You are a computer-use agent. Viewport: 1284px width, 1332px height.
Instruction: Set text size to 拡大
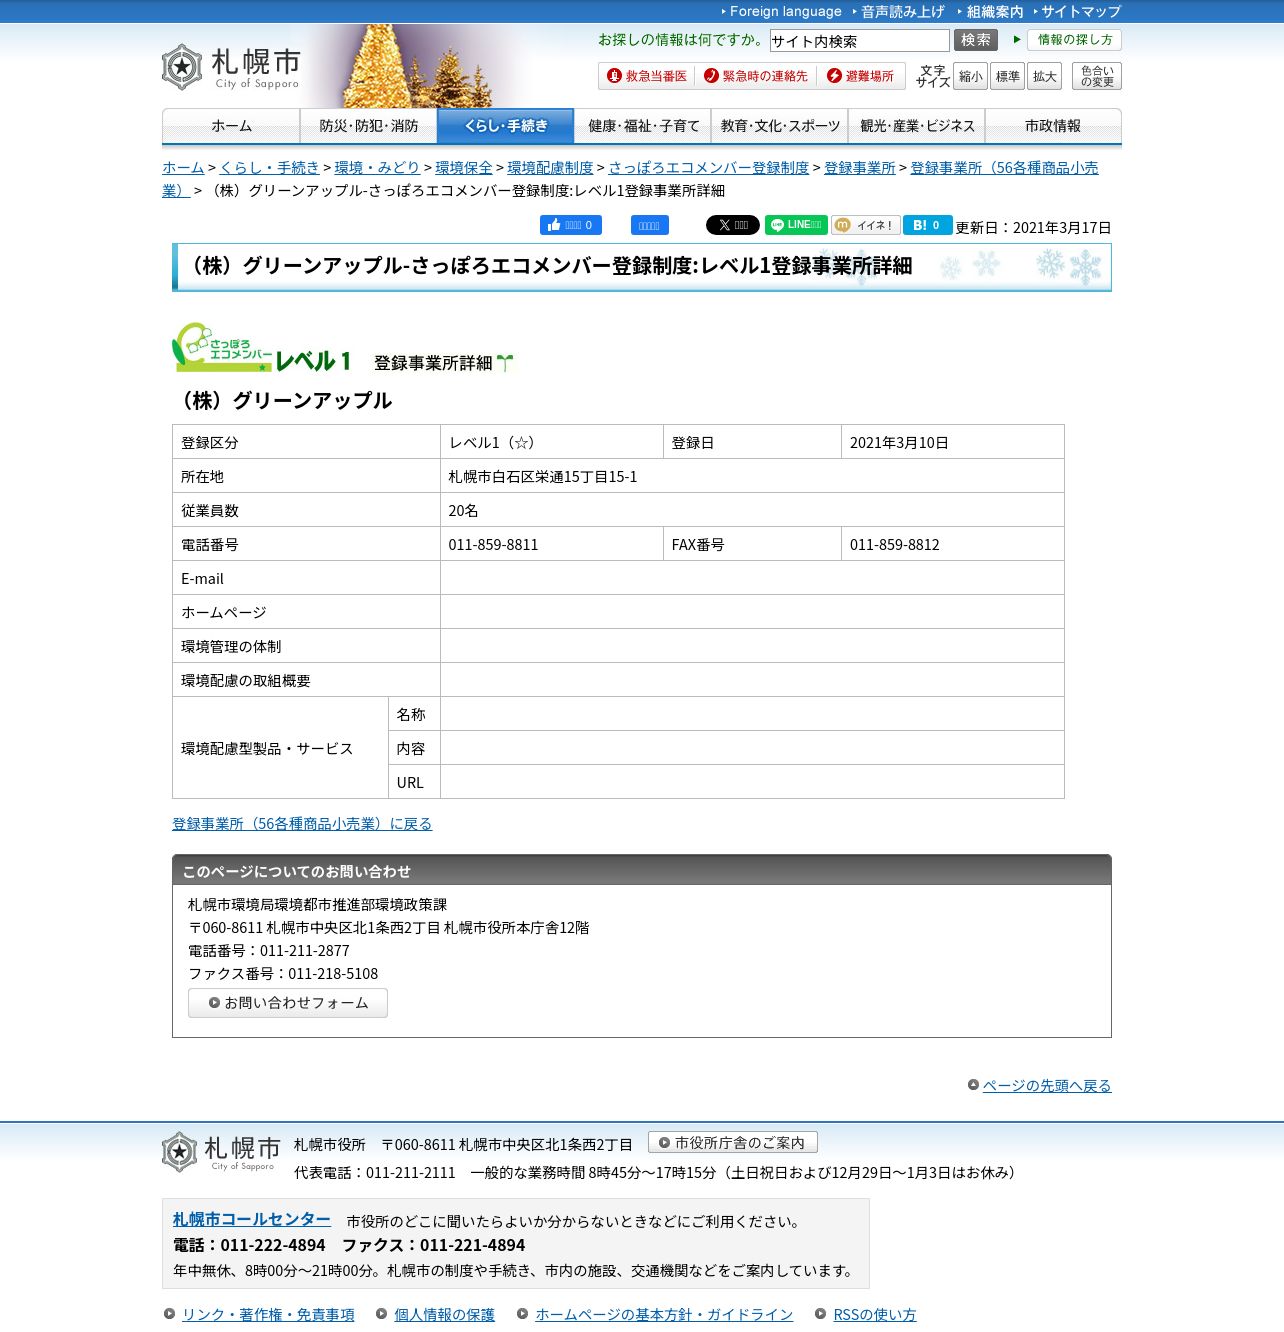pos(1044,76)
